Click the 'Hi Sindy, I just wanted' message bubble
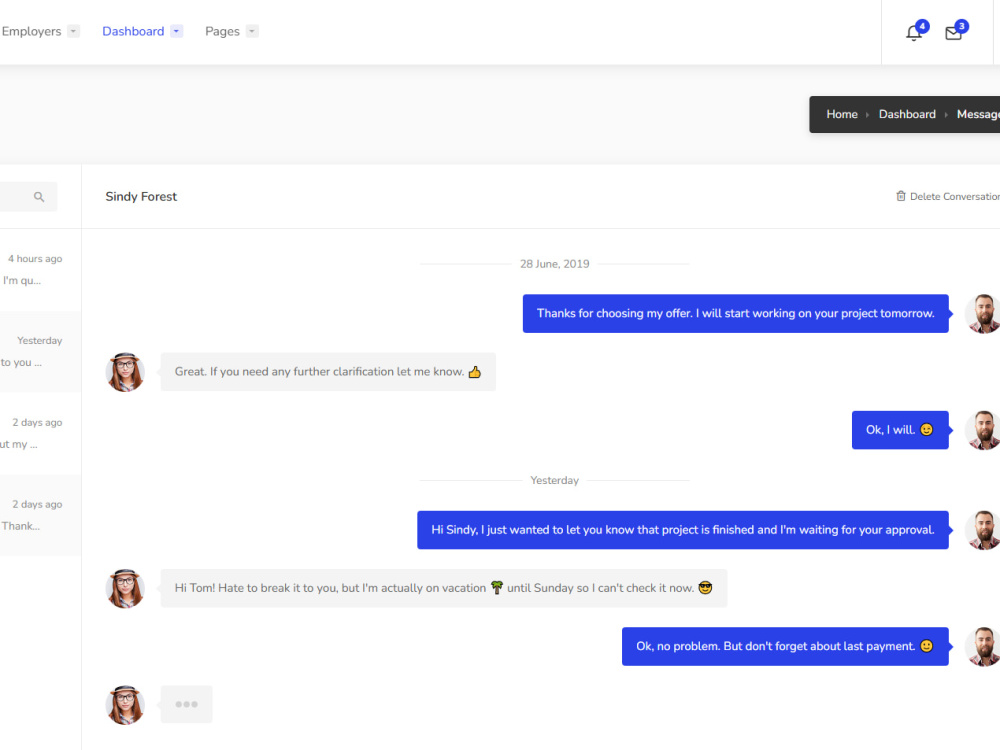The height and width of the screenshot is (750, 1000). (682, 530)
